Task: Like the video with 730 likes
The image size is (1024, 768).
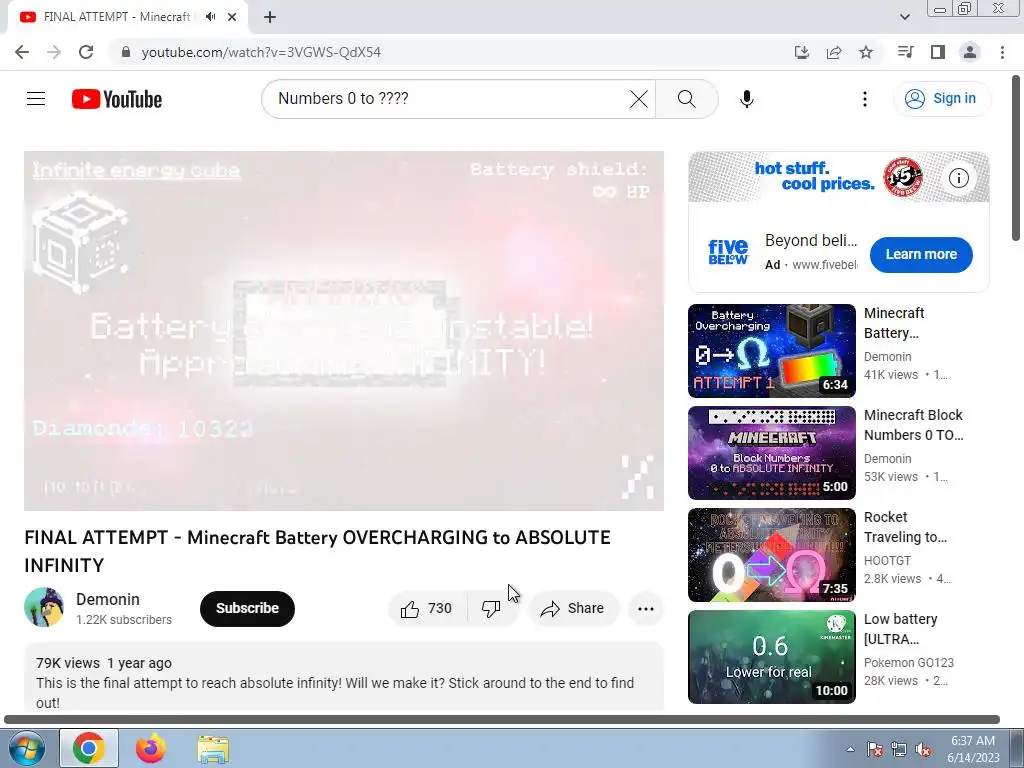Action: point(427,609)
